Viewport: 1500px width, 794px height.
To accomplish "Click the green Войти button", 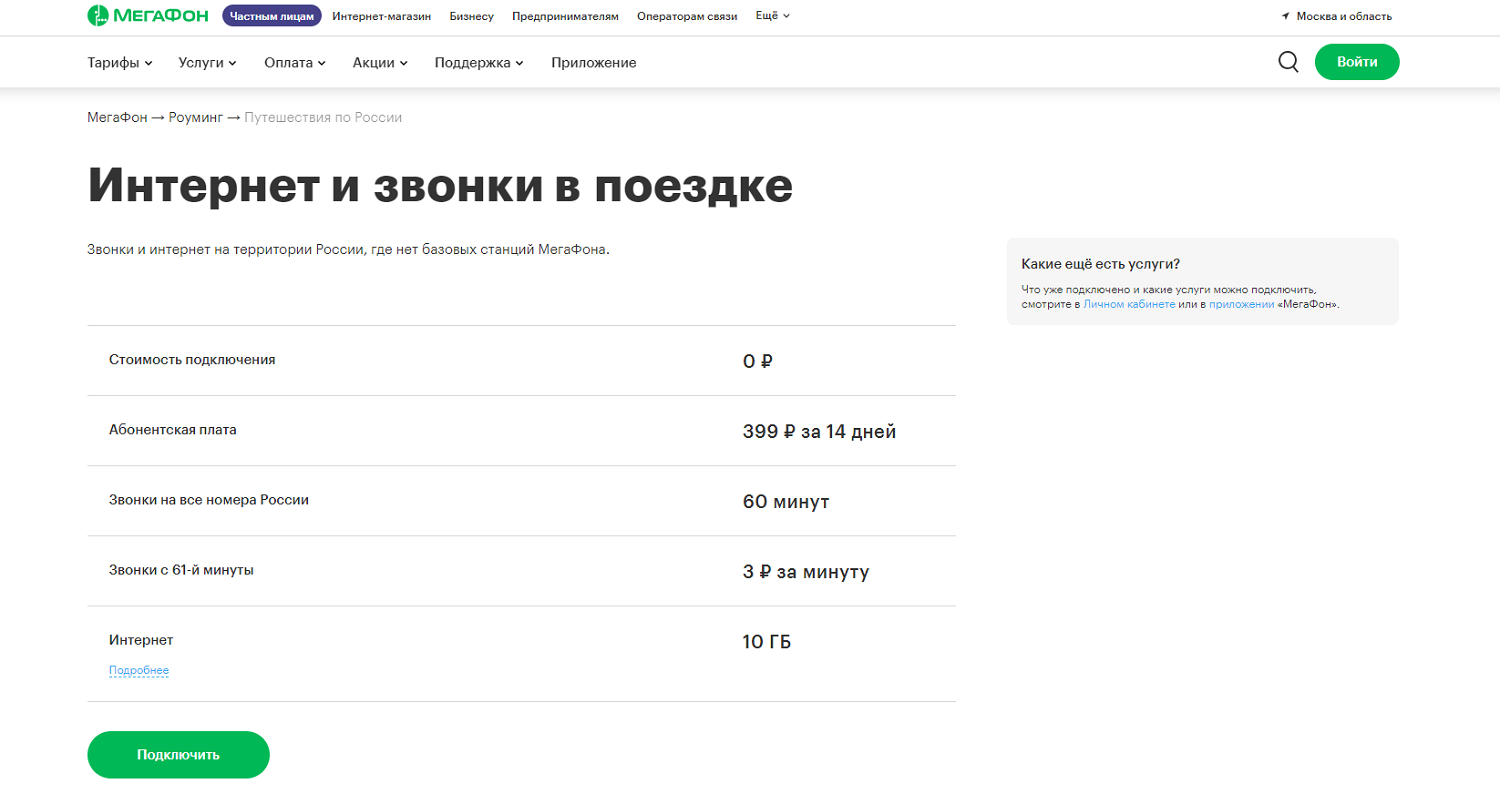I will point(1357,62).
